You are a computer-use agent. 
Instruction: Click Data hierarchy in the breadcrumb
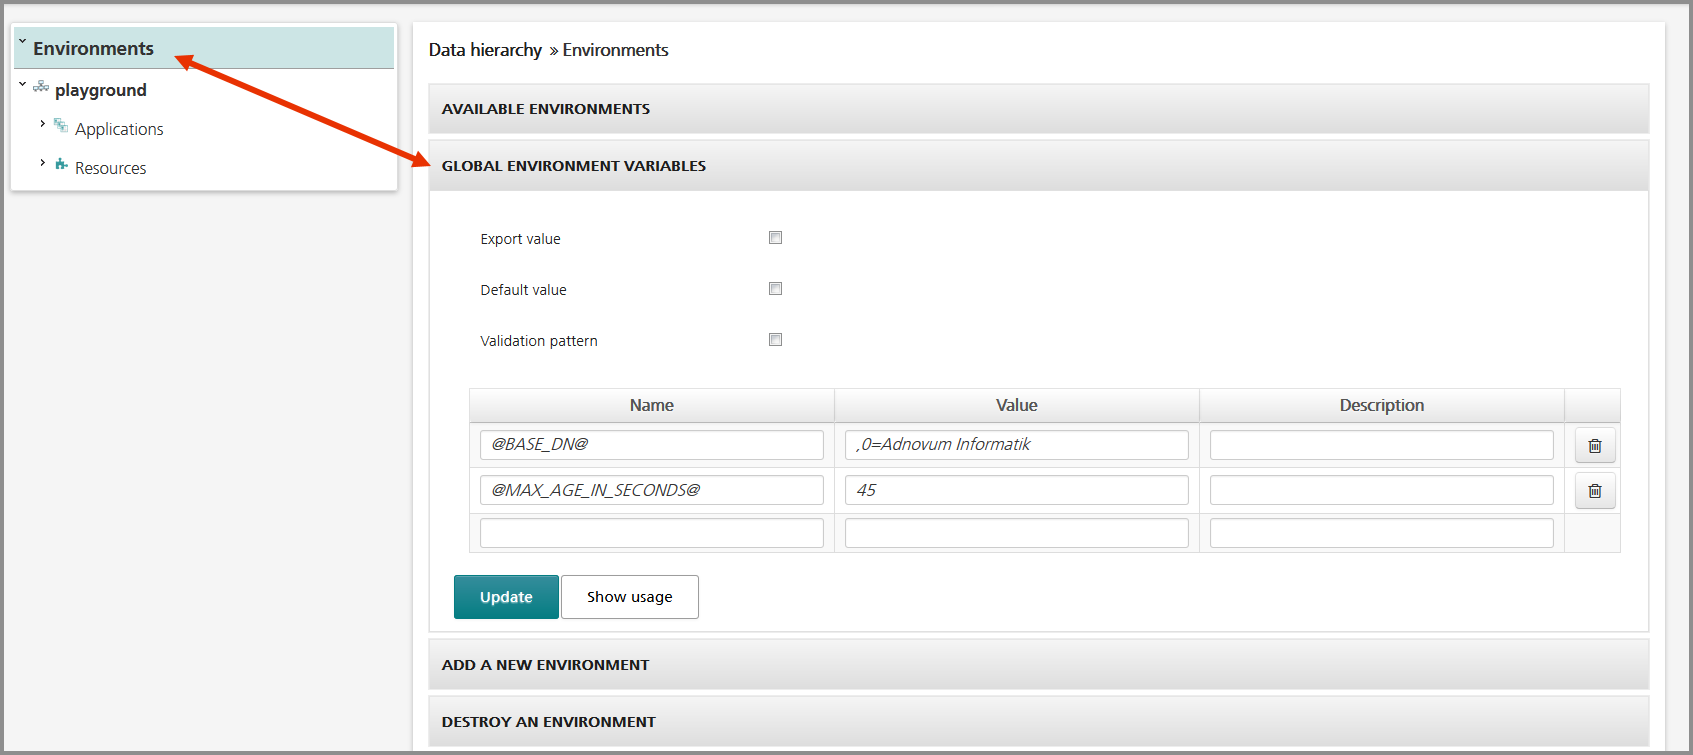pos(485,50)
